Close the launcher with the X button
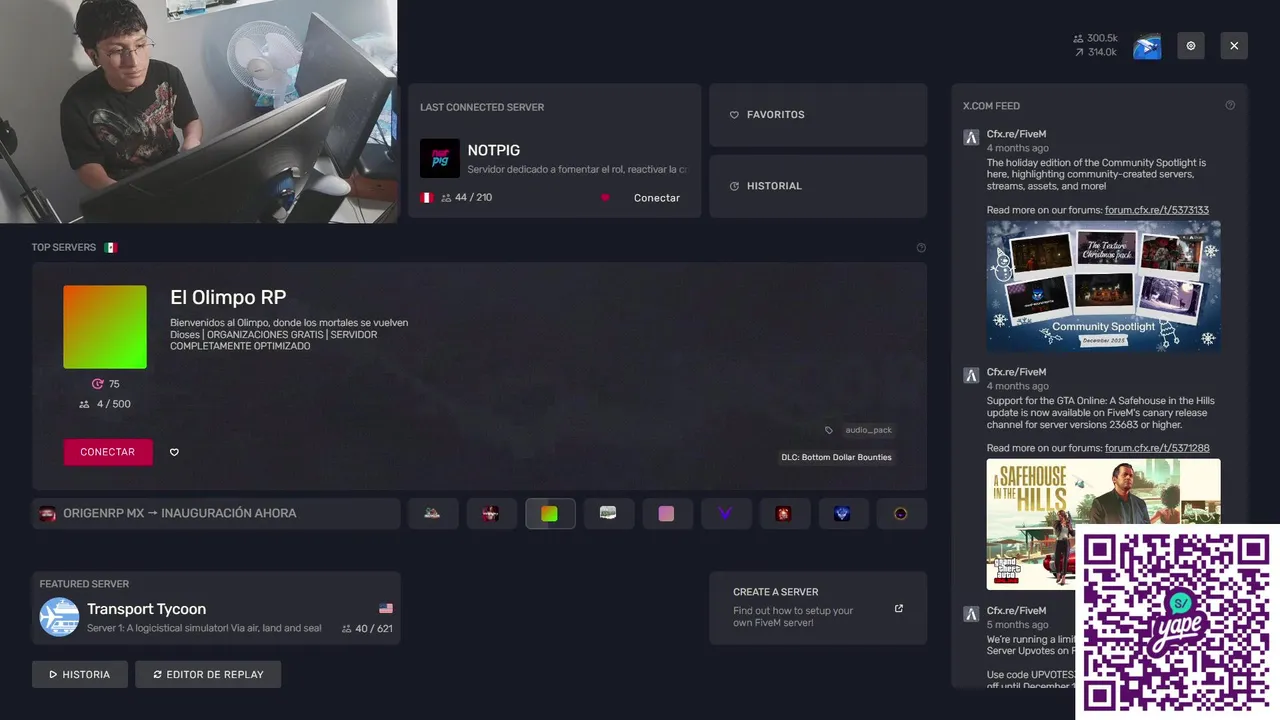Screen dimensions: 1280x720 click(x=1234, y=46)
